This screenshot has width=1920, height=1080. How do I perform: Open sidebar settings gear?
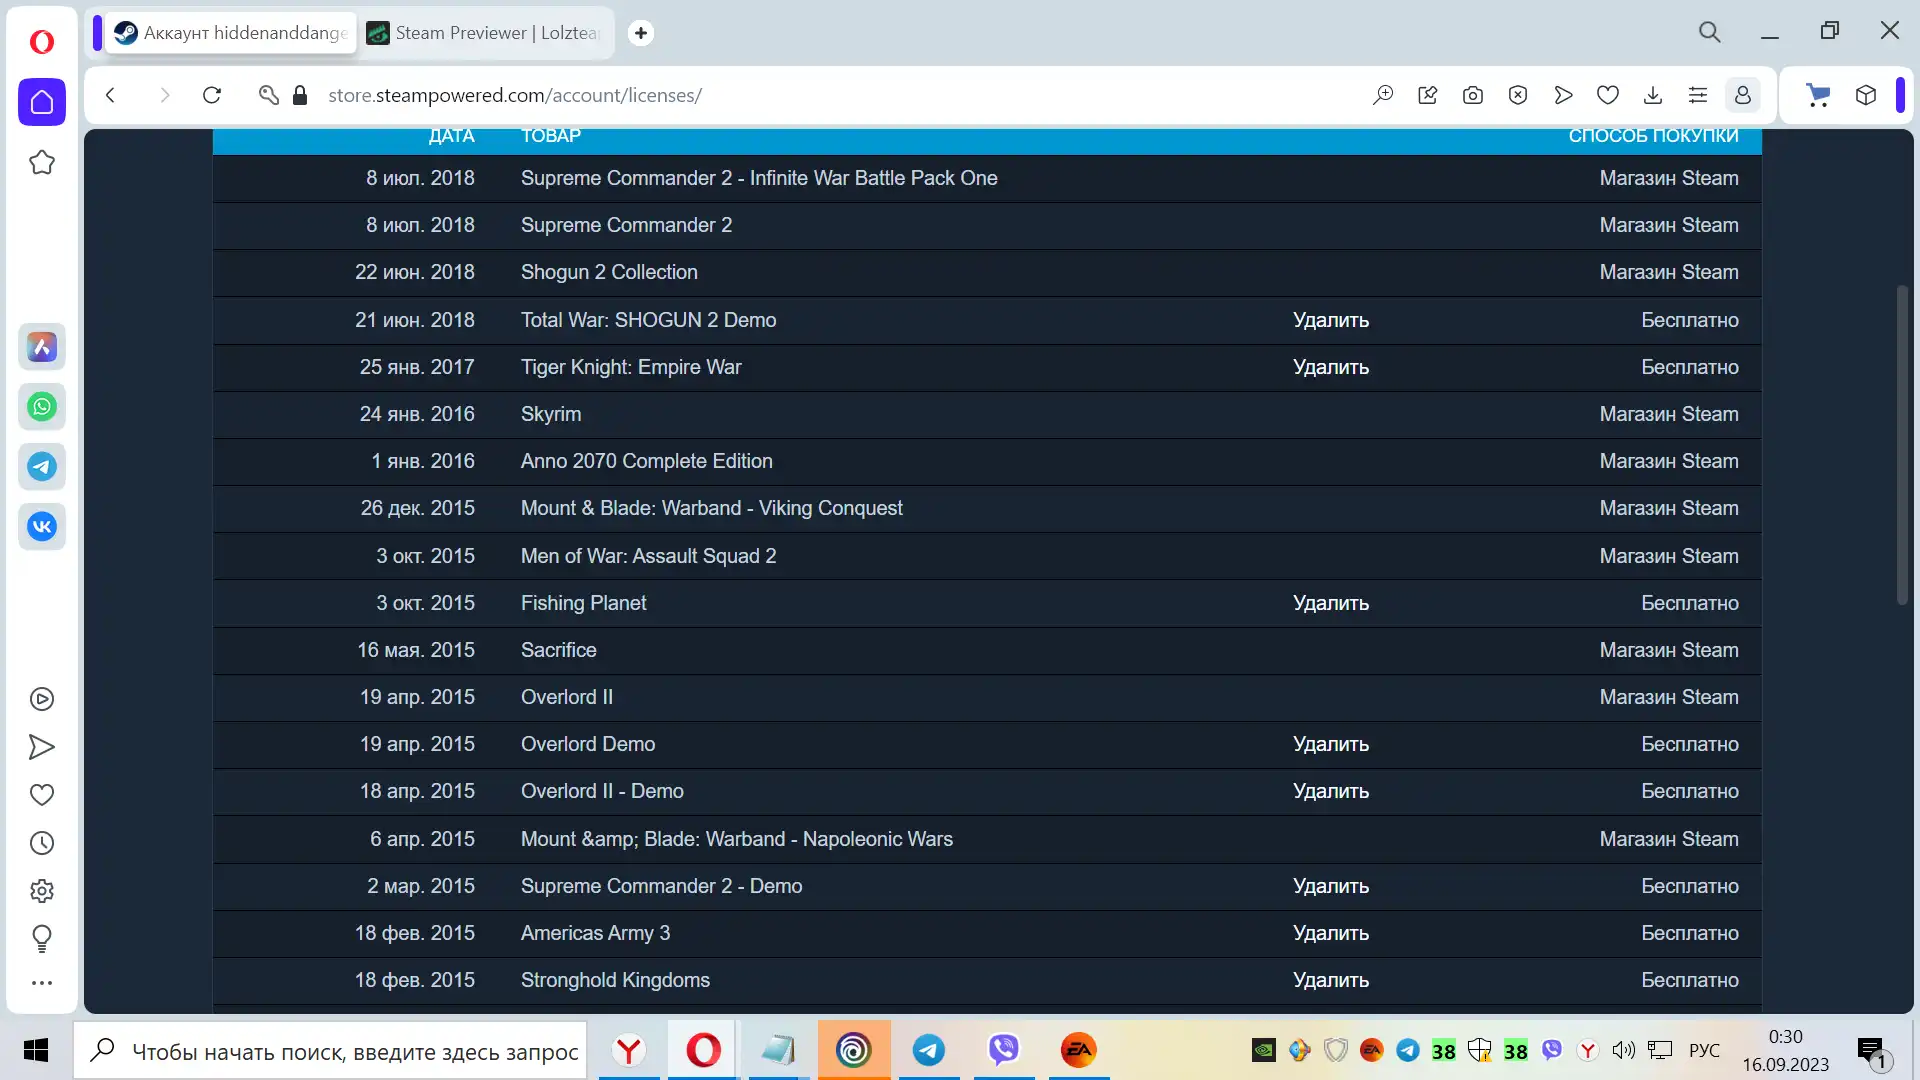[42, 891]
